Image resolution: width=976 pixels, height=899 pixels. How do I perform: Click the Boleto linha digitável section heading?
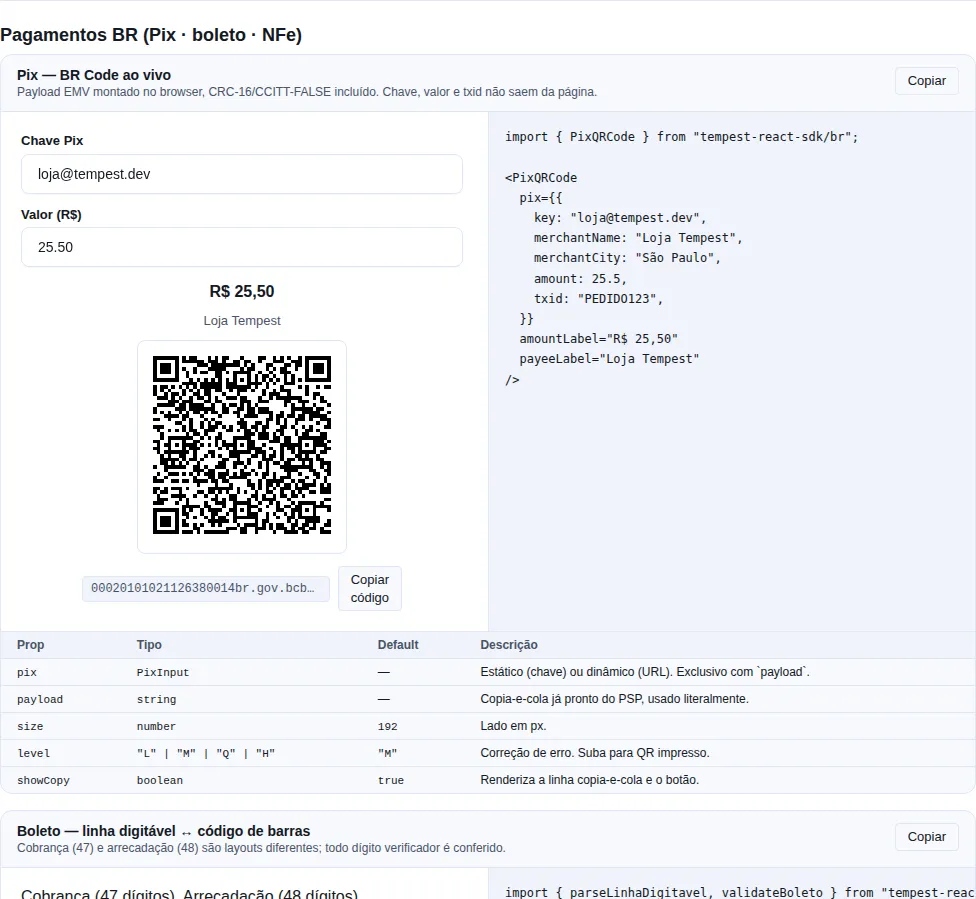[x=164, y=831]
